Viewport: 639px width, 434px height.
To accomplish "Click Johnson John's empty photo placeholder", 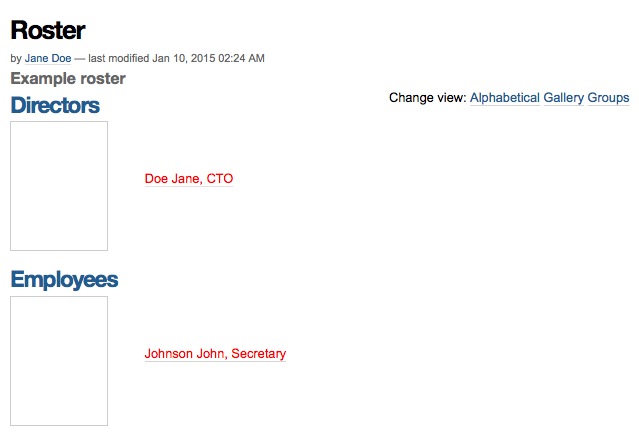I will pyautogui.click(x=59, y=361).
